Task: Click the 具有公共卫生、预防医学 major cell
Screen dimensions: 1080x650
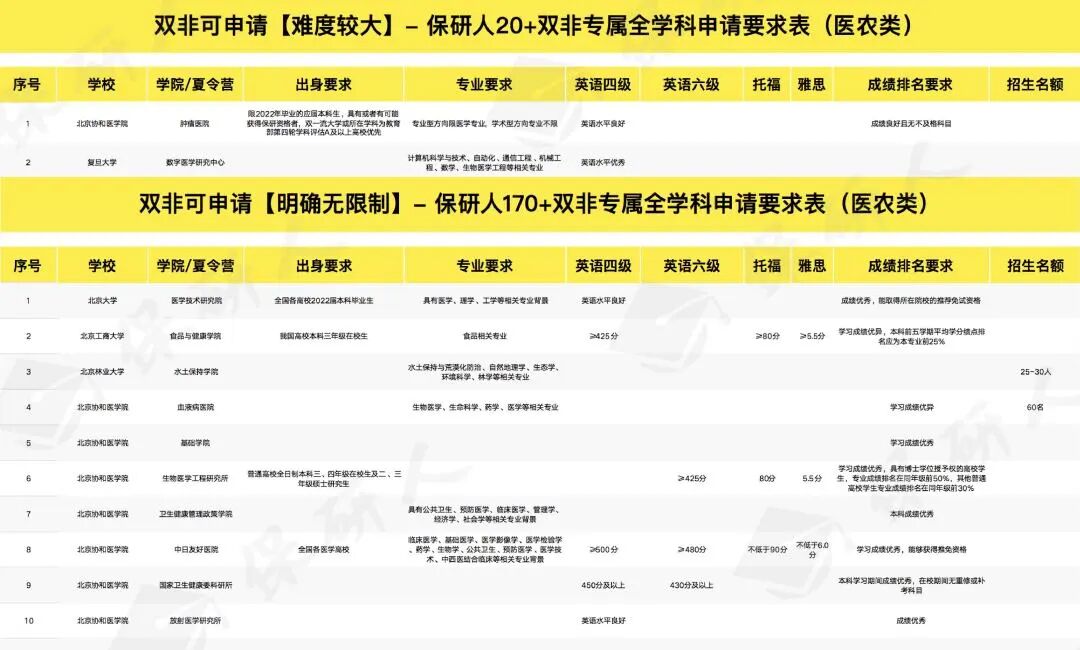Action: point(485,514)
